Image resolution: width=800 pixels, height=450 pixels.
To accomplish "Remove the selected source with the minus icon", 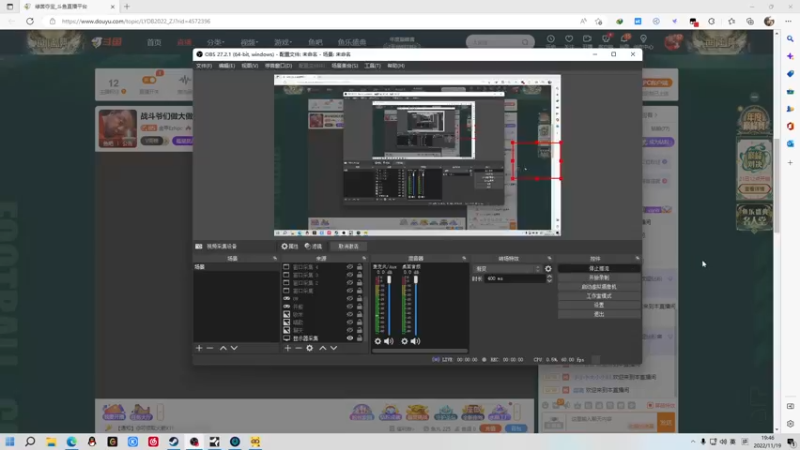I will pos(298,348).
